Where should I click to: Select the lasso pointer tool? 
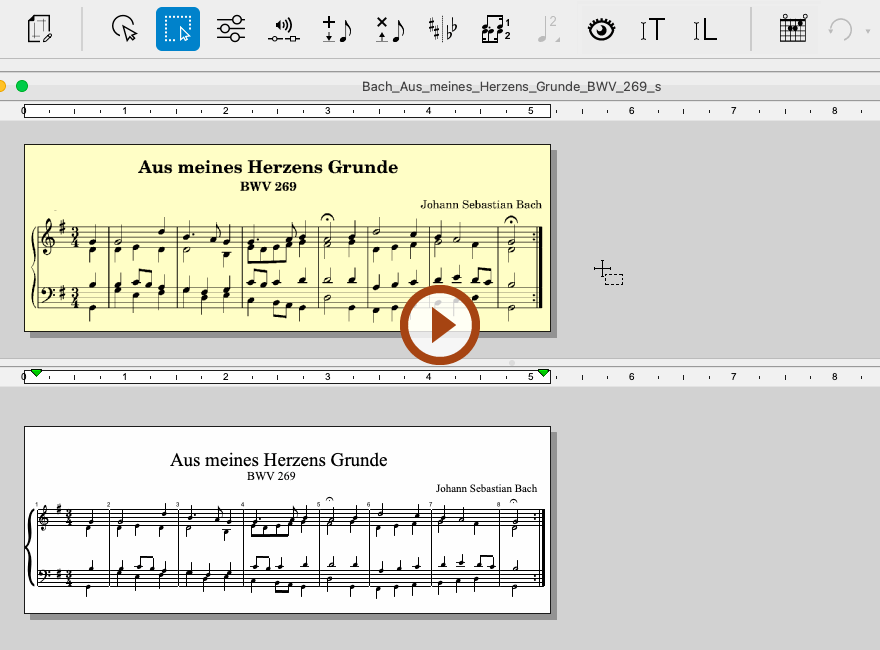tap(124, 29)
